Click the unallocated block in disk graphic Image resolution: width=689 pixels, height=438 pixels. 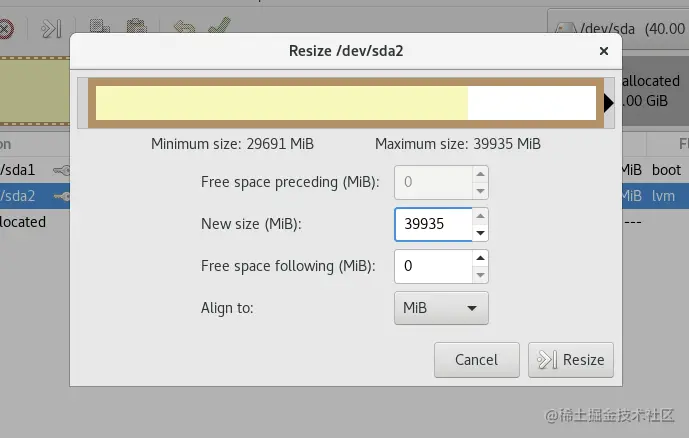(655, 91)
